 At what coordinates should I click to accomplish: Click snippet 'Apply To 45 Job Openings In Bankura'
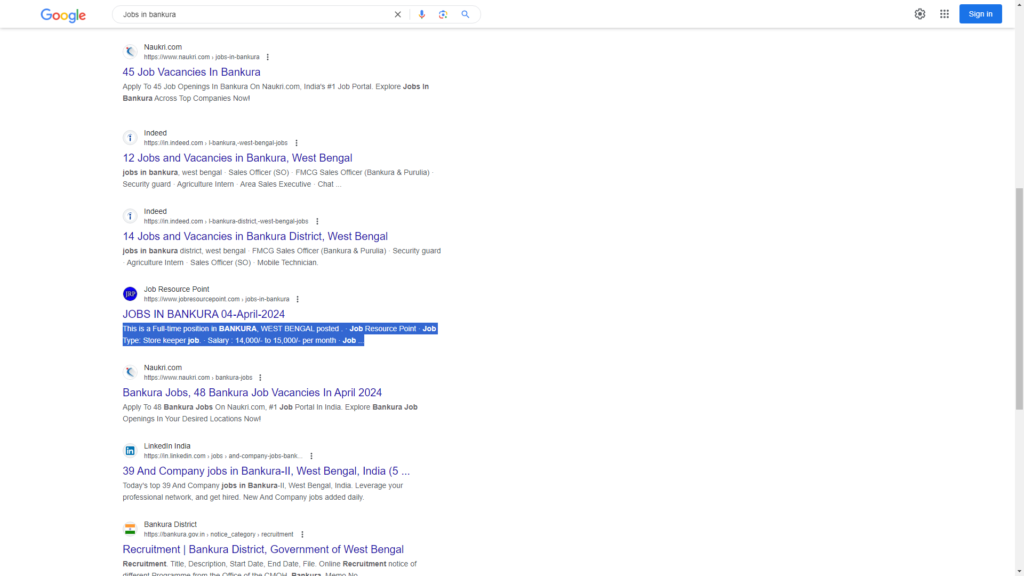click(x=276, y=92)
